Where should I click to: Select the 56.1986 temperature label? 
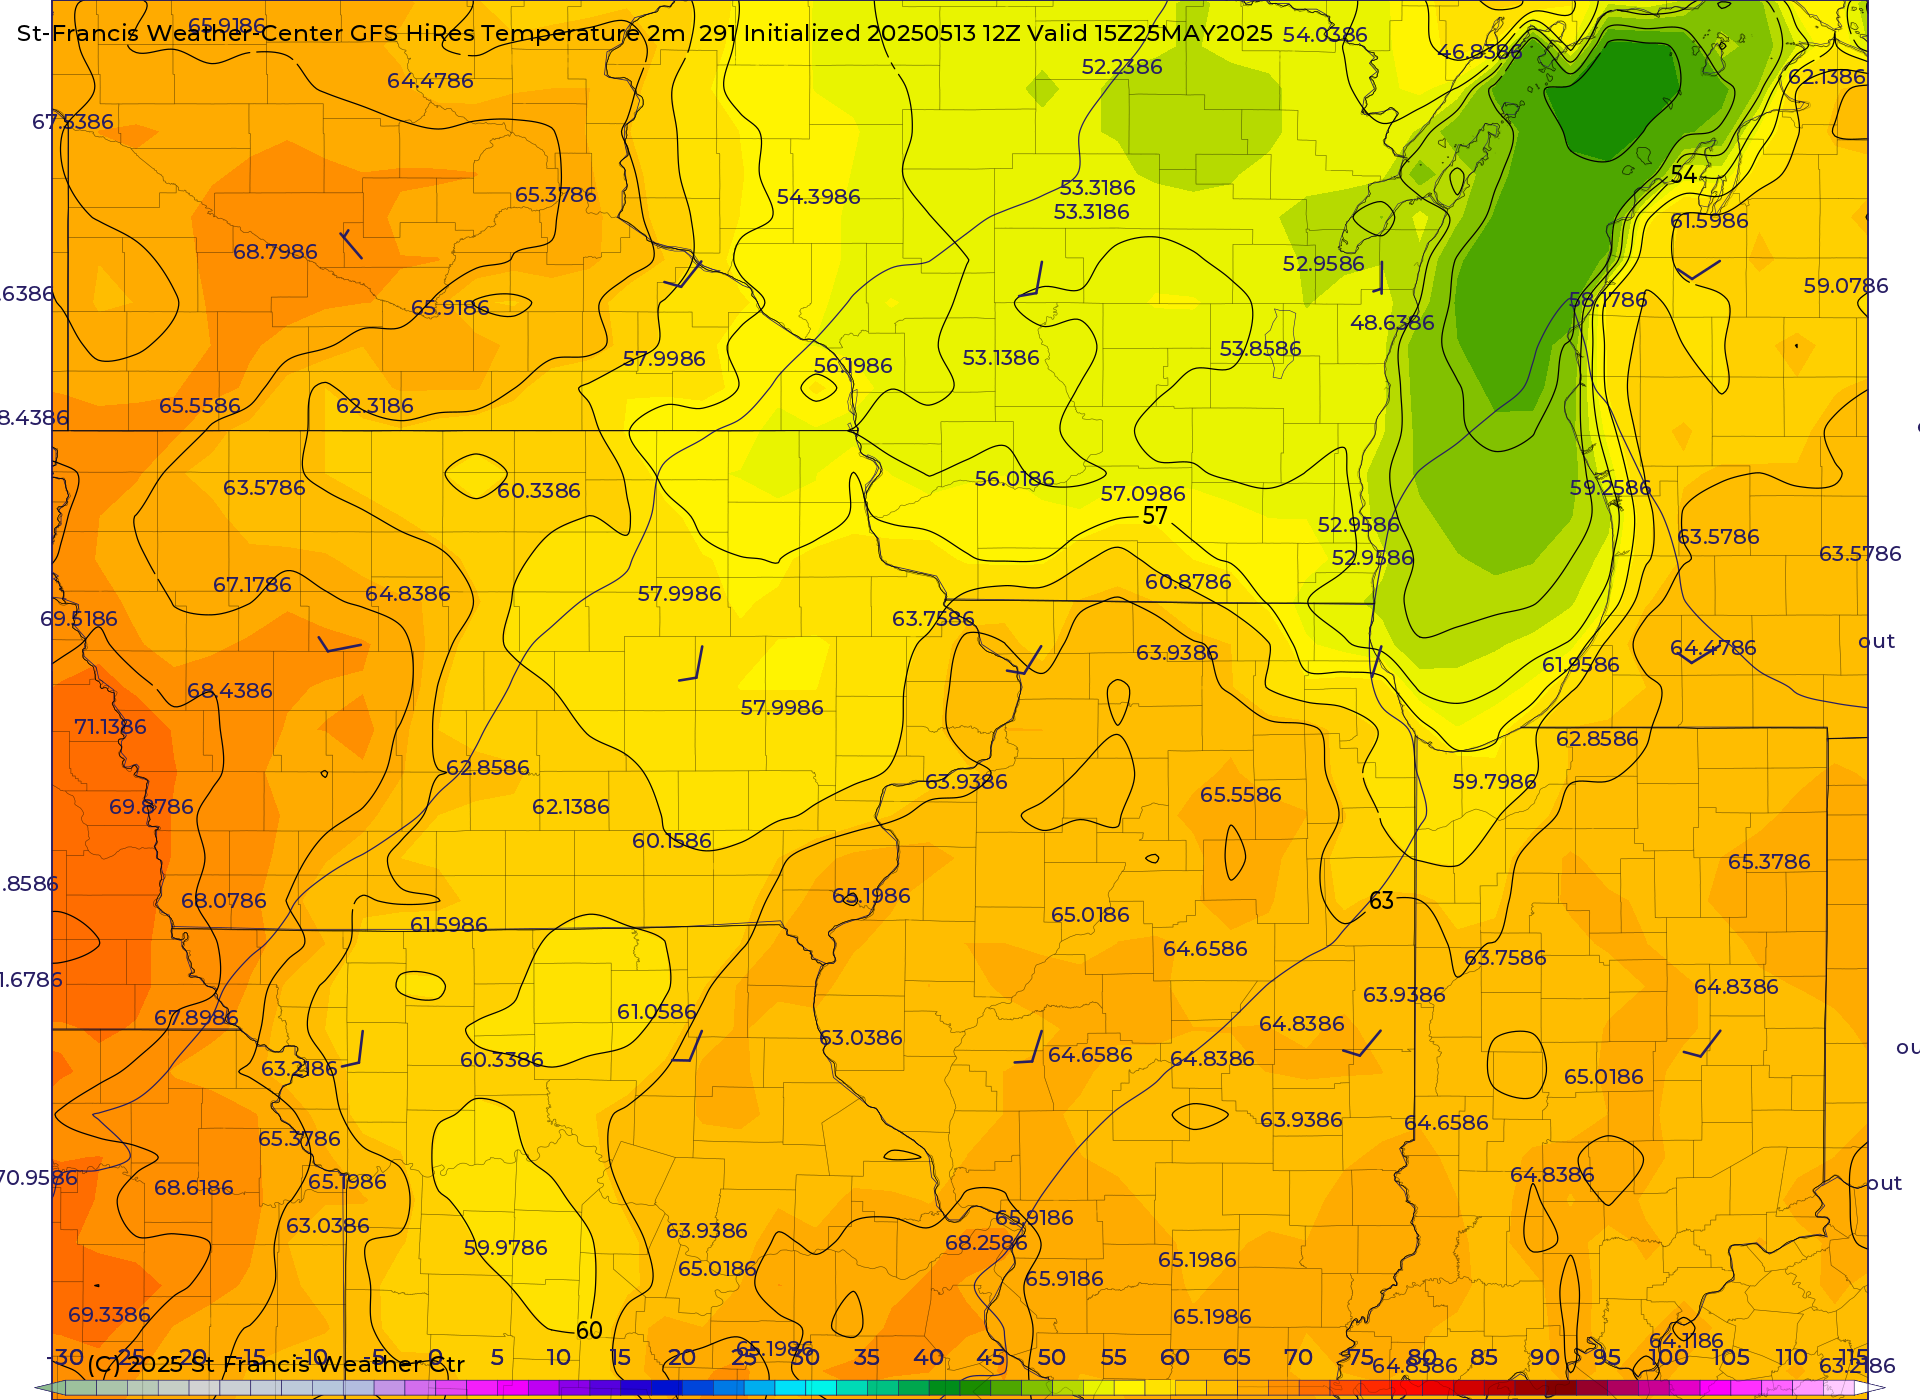(x=853, y=366)
